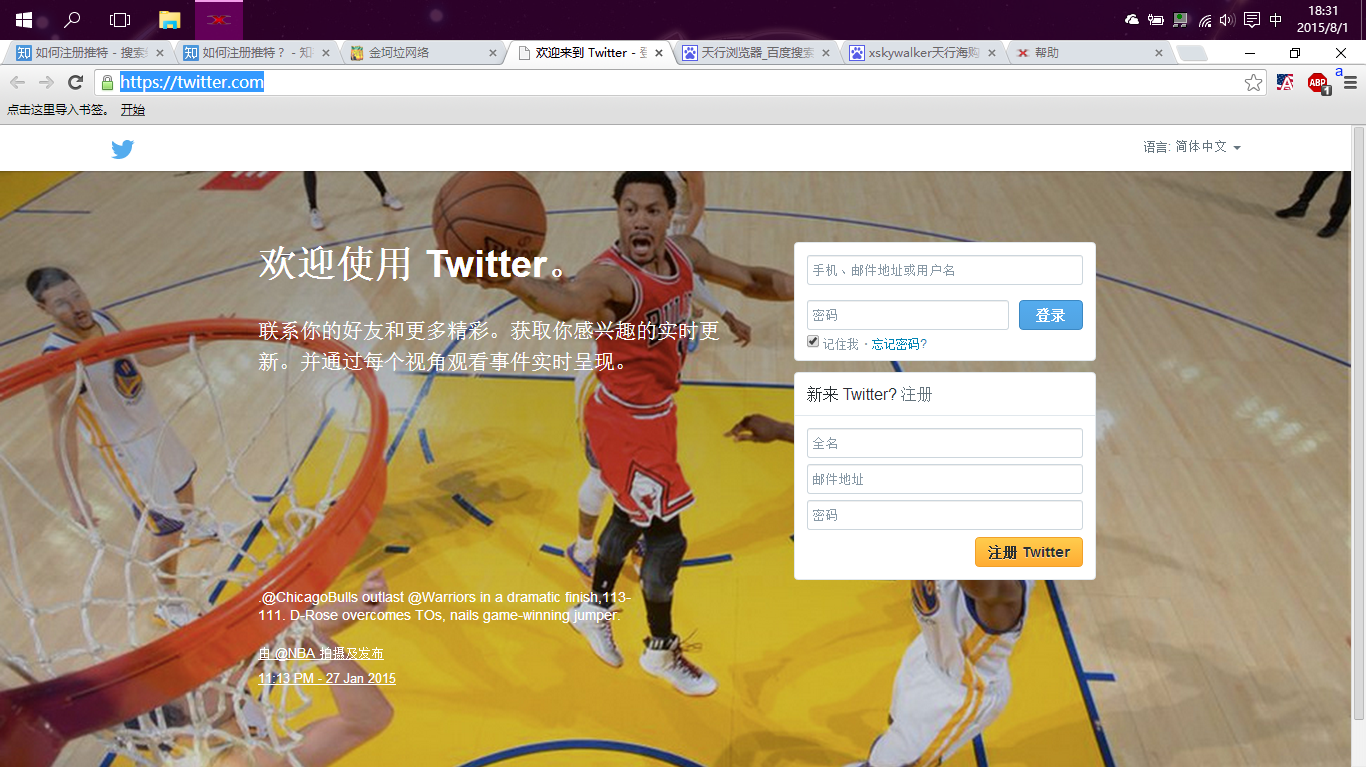Reload the page with the refresh icon

click(75, 82)
